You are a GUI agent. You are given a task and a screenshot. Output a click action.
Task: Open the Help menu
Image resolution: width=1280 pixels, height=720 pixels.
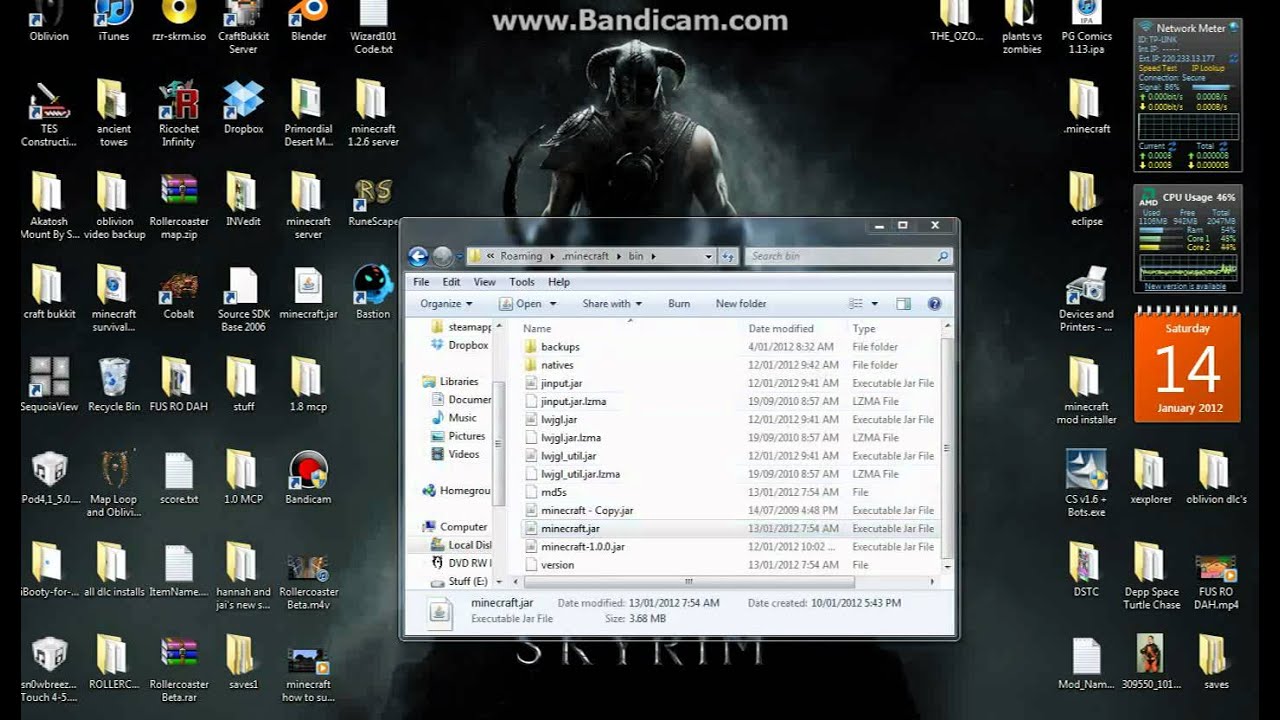(x=558, y=282)
